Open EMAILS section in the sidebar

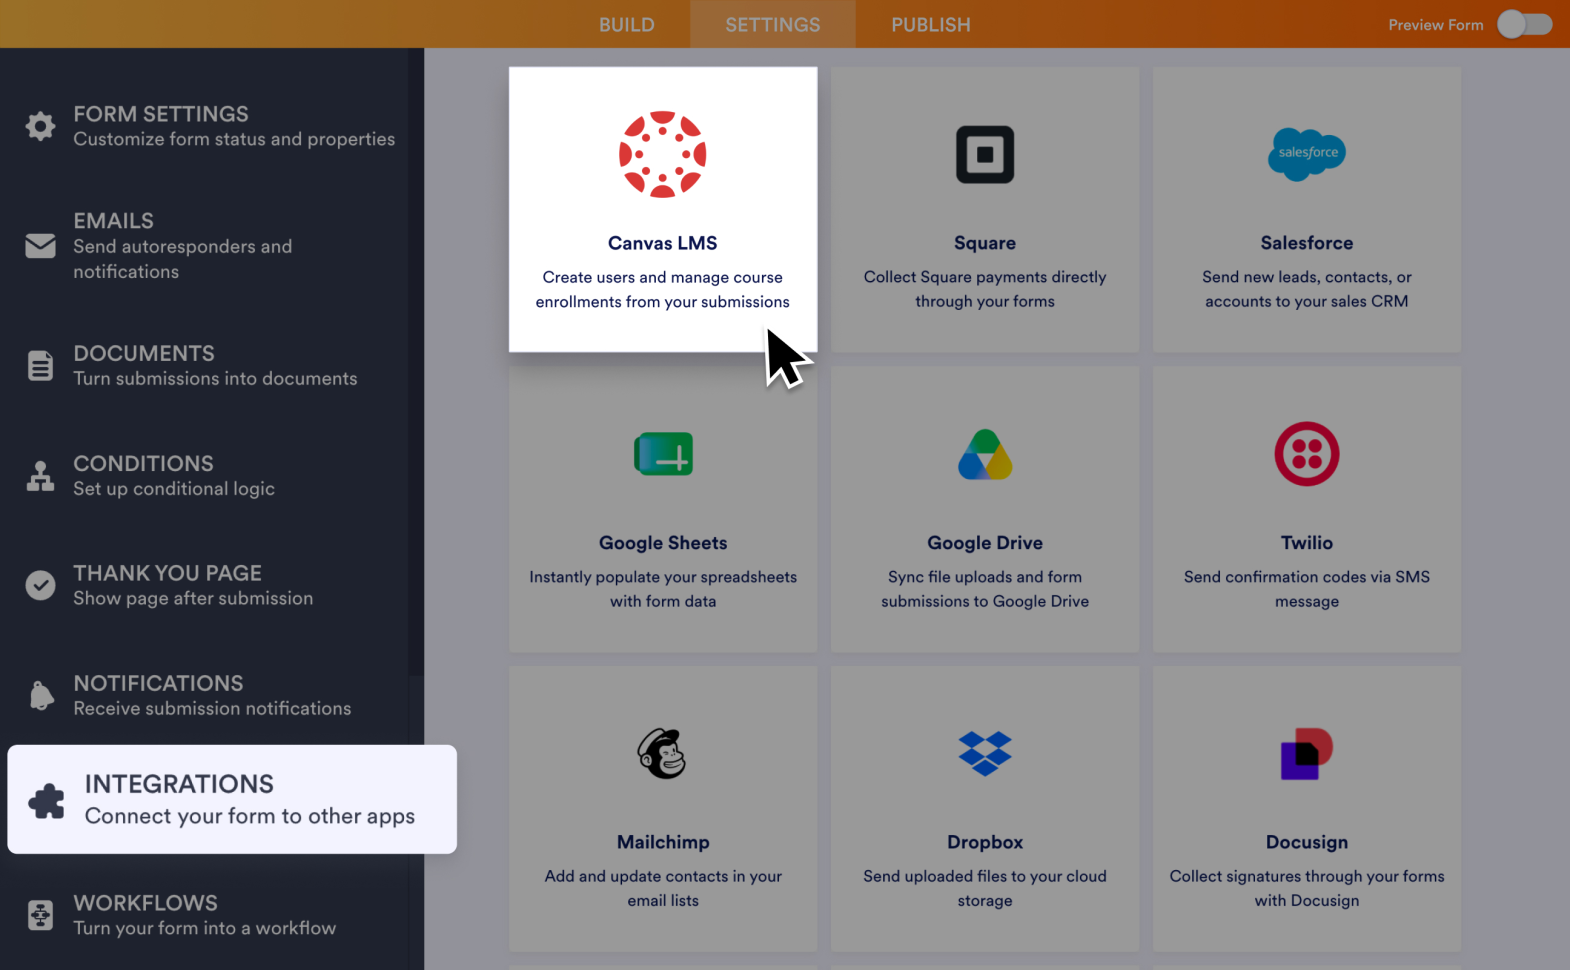tap(113, 221)
